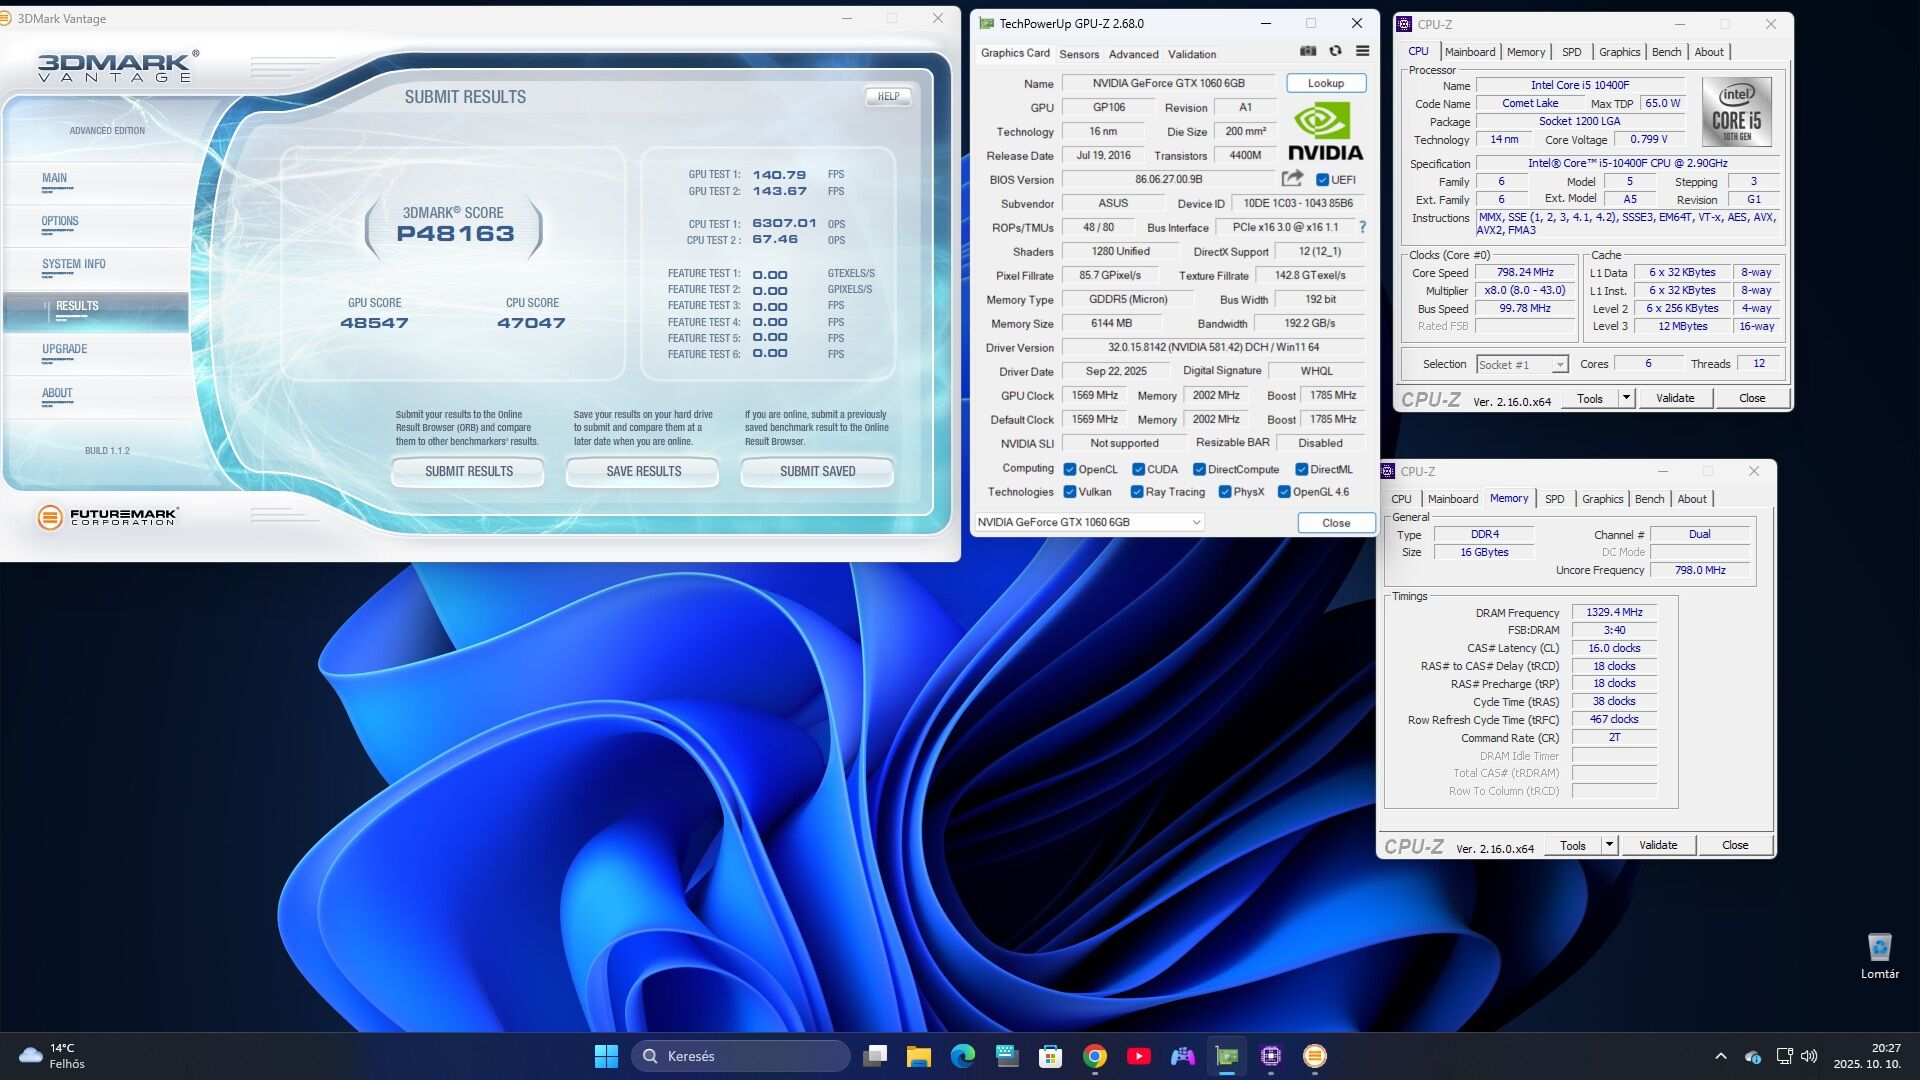Screen dimensions: 1920x1080
Task: Click the BIOS version share icon
Action: coord(1292,179)
